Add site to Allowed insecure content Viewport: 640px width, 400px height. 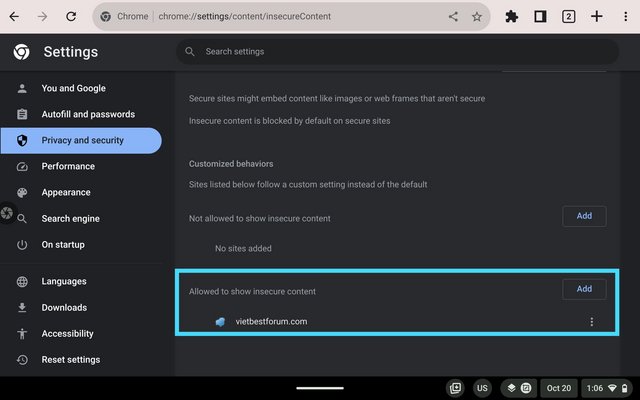584,289
